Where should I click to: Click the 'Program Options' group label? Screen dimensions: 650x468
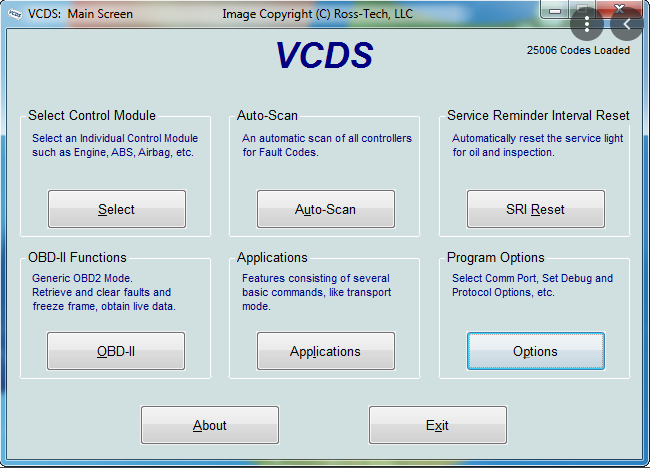point(496,257)
